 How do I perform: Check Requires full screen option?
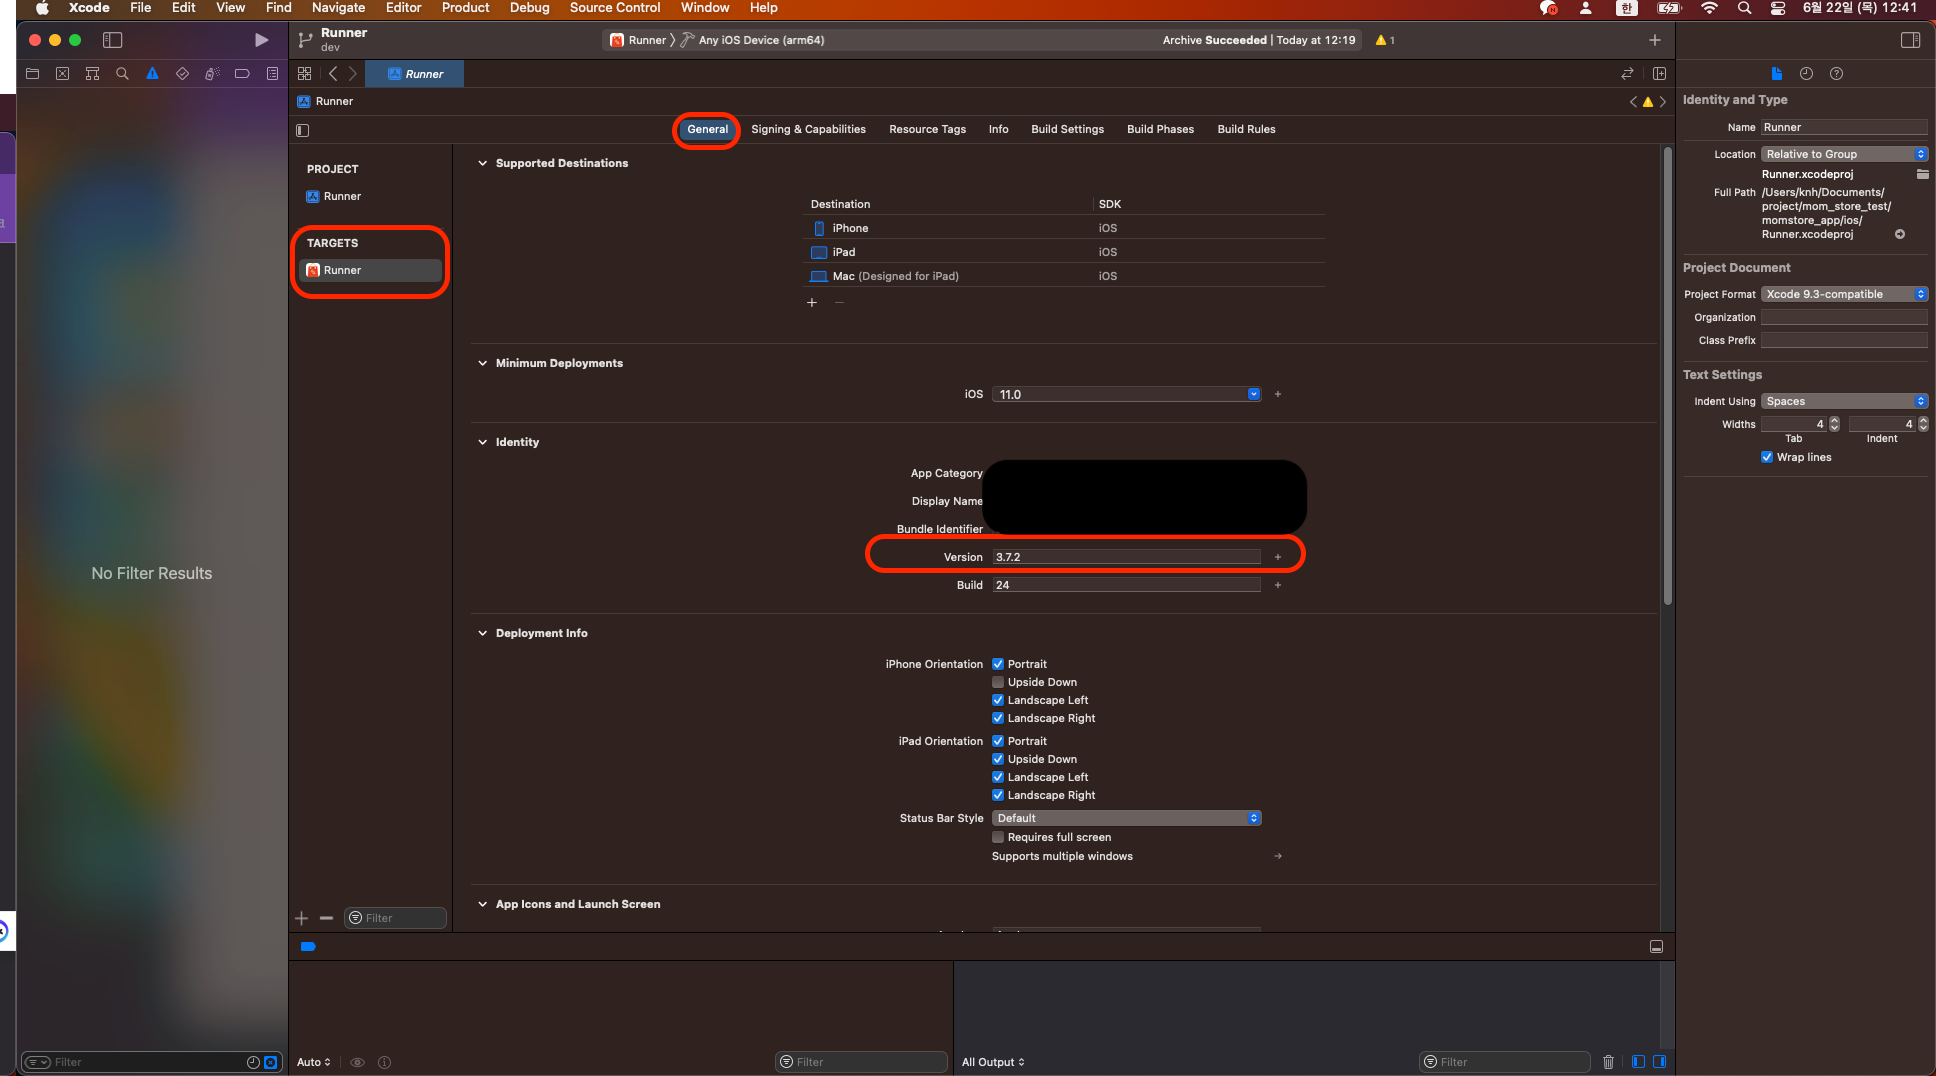point(998,837)
